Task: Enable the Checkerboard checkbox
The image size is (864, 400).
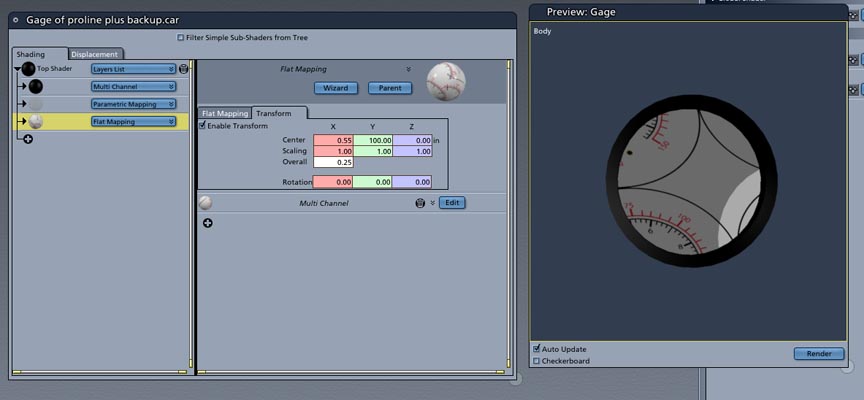Action: pos(537,361)
